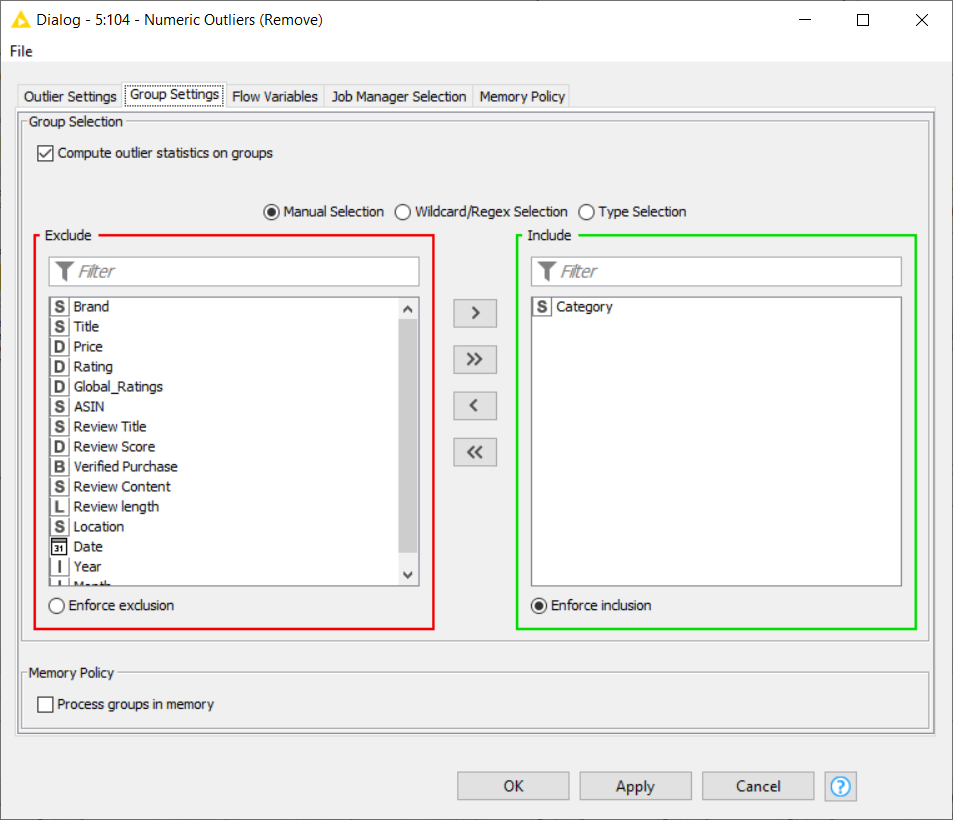Open the File menu
Image resolution: width=953 pixels, height=820 pixels.
(21, 51)
